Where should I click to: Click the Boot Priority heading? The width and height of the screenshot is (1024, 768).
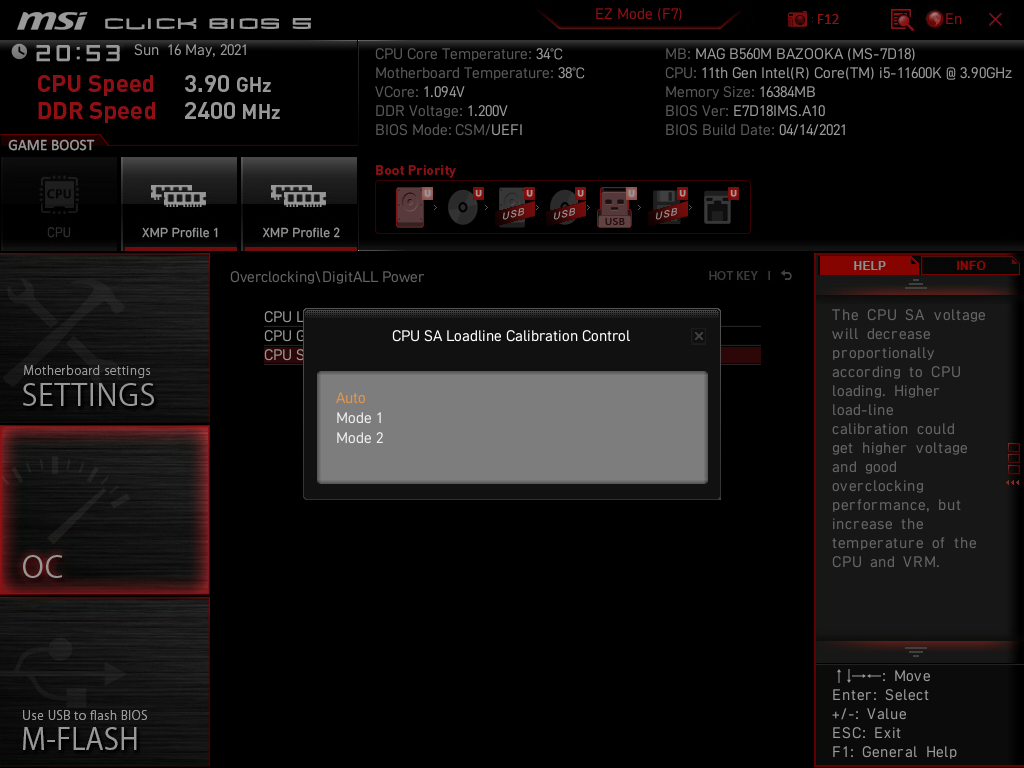(x=415, y=170)
